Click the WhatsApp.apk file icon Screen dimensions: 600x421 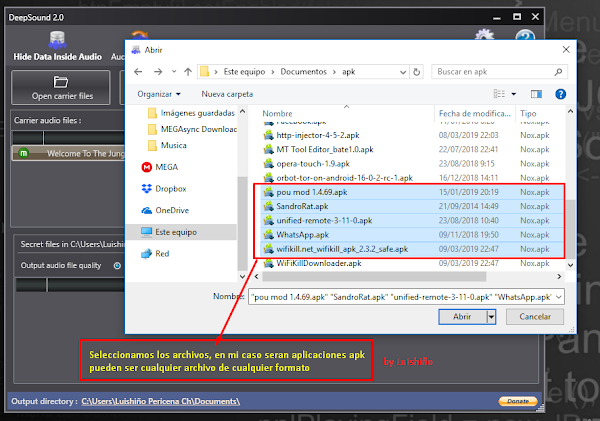pos(269,235)
